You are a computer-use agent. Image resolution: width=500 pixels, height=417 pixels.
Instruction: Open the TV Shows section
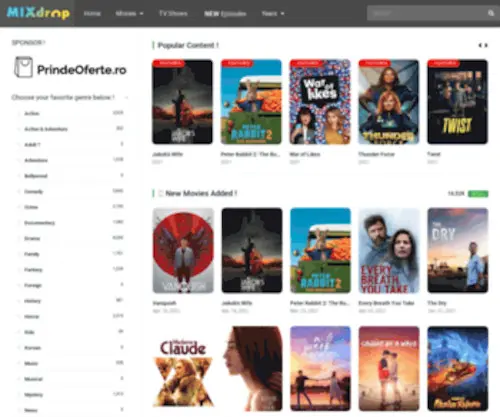click(173, 13)
